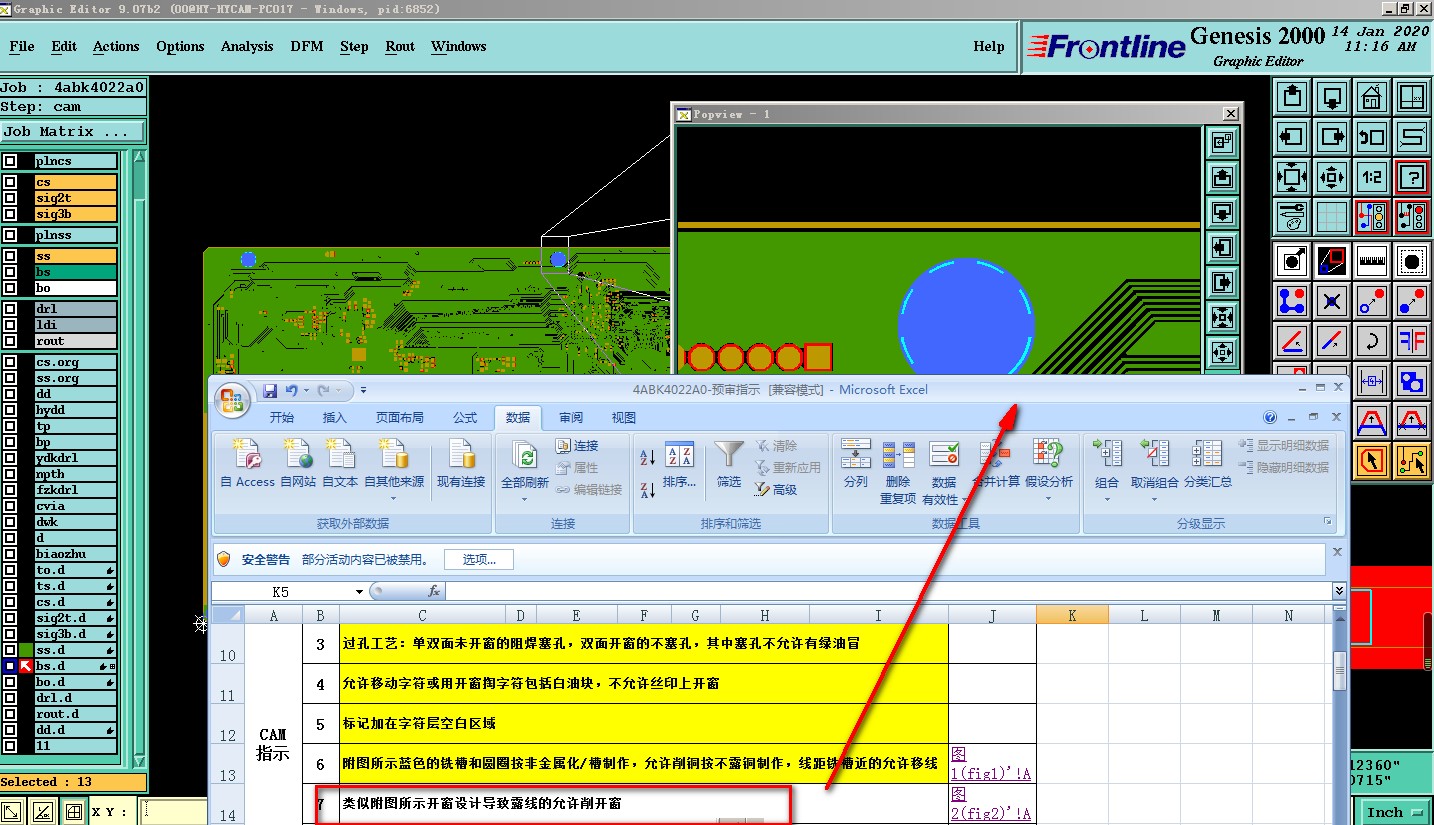Open the 全部刷新 dropdown arrow
The image size is (1434, 825).
(524, 497)
